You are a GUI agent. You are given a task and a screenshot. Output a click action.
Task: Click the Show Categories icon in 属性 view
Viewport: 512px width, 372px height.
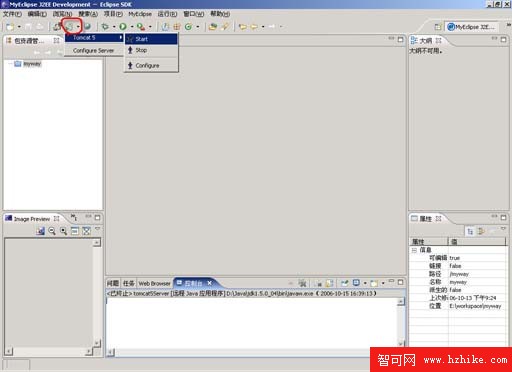pos(470,231)
